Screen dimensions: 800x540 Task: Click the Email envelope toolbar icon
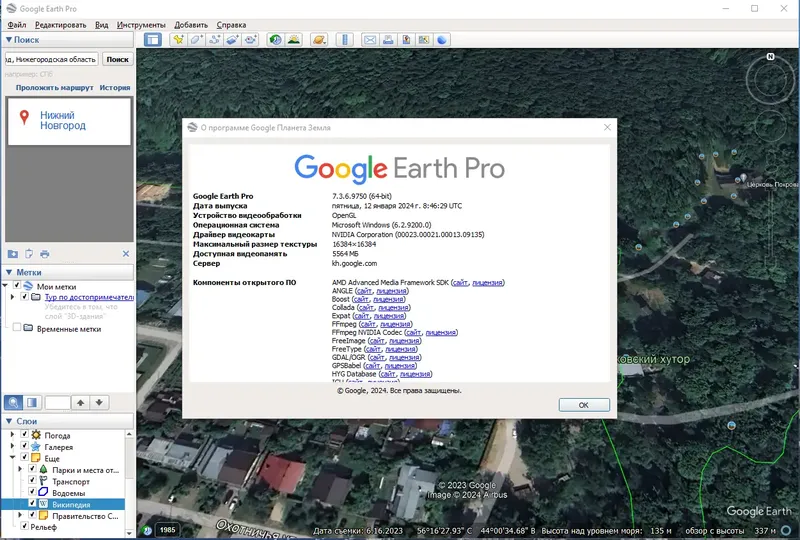pos(370,40)
